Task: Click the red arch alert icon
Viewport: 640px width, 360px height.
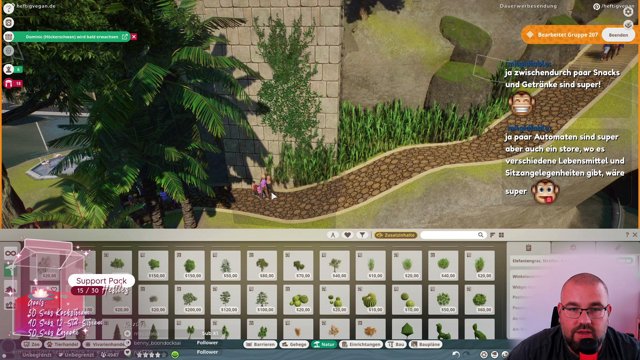Action: (9, 84)
